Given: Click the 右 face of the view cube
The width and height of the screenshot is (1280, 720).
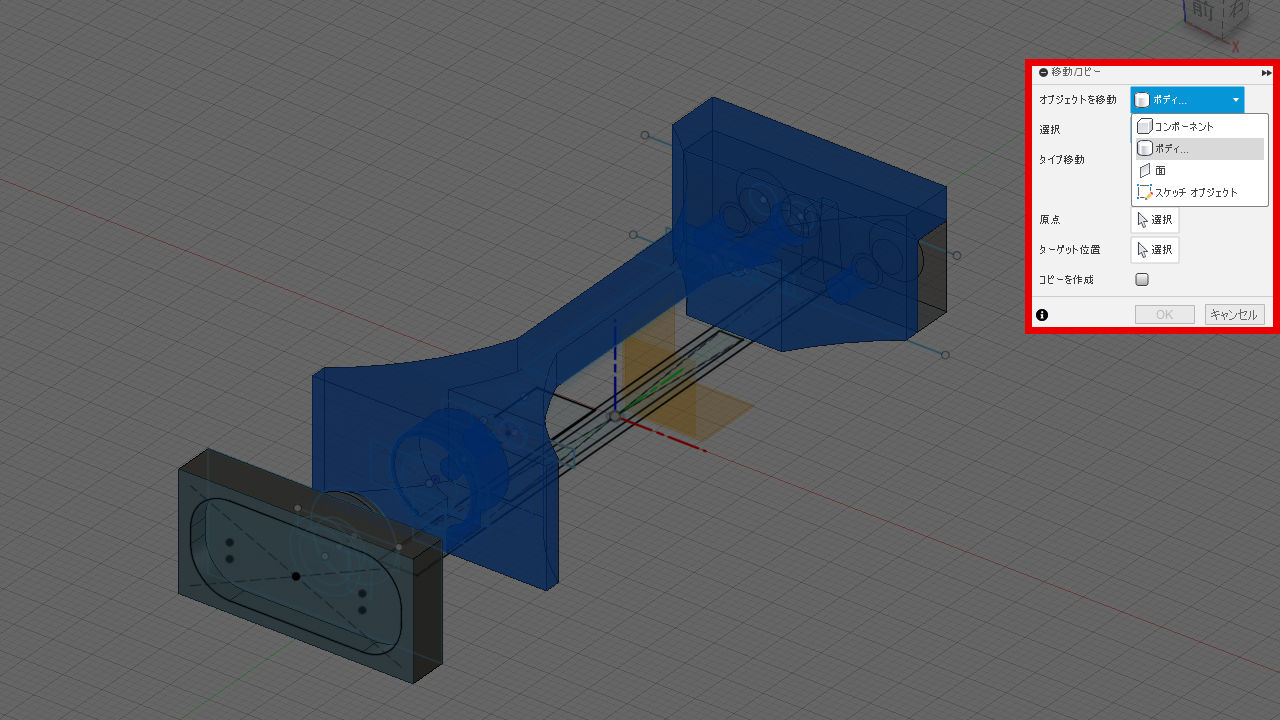Looking at the screenshot, I should (x=1236, y=10).
